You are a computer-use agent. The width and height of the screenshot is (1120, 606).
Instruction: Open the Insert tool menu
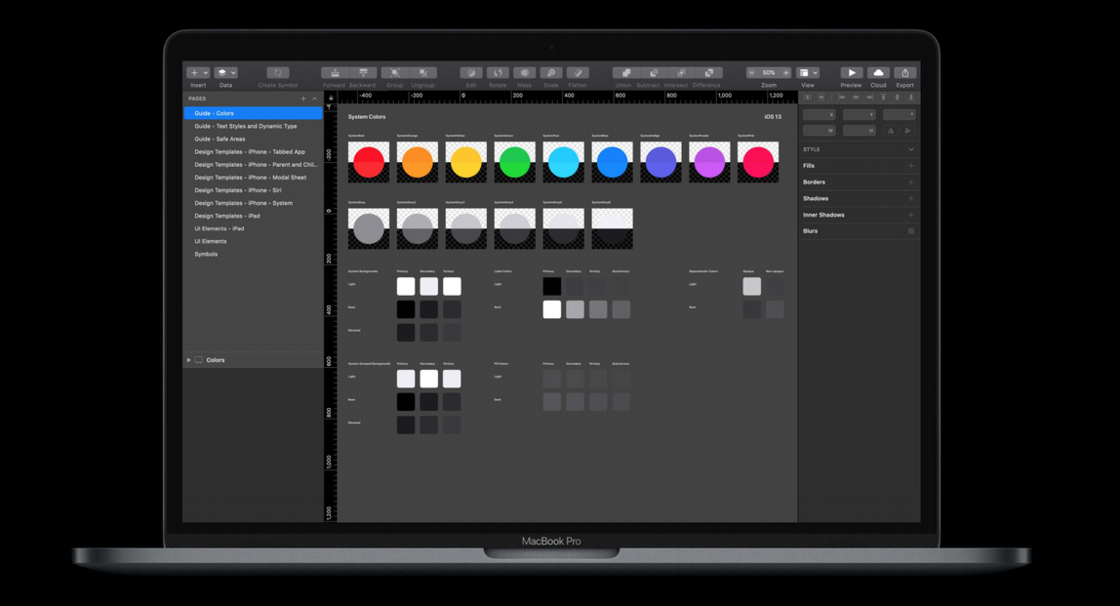click(x=198, y=73)
